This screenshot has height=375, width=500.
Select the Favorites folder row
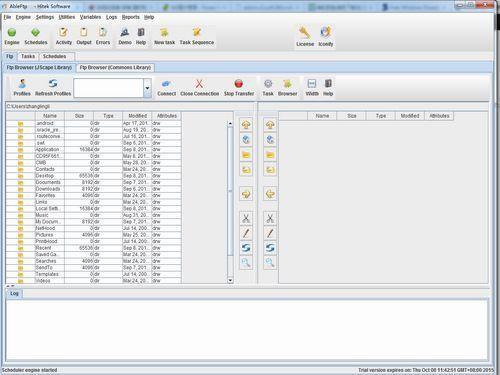coord(94,195)
